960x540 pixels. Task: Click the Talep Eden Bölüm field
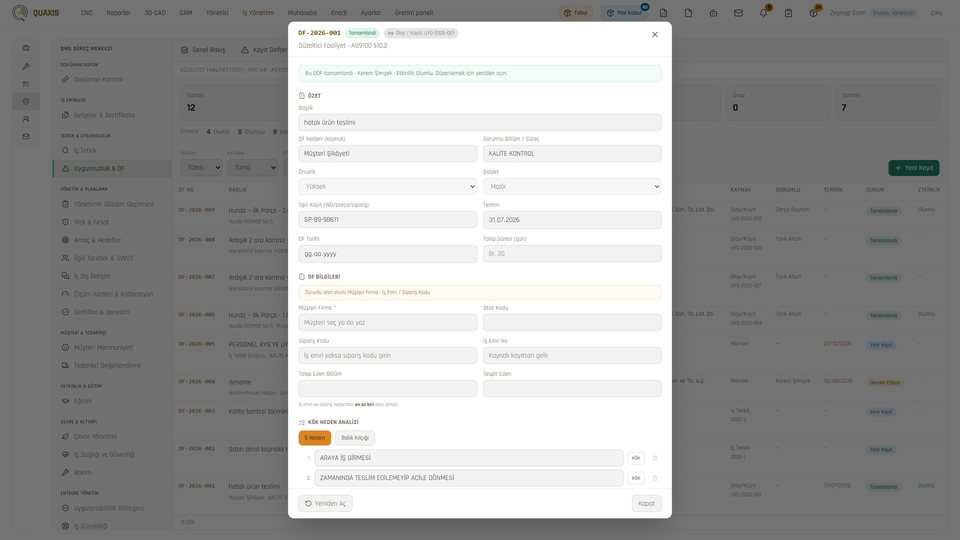[388, 388]
